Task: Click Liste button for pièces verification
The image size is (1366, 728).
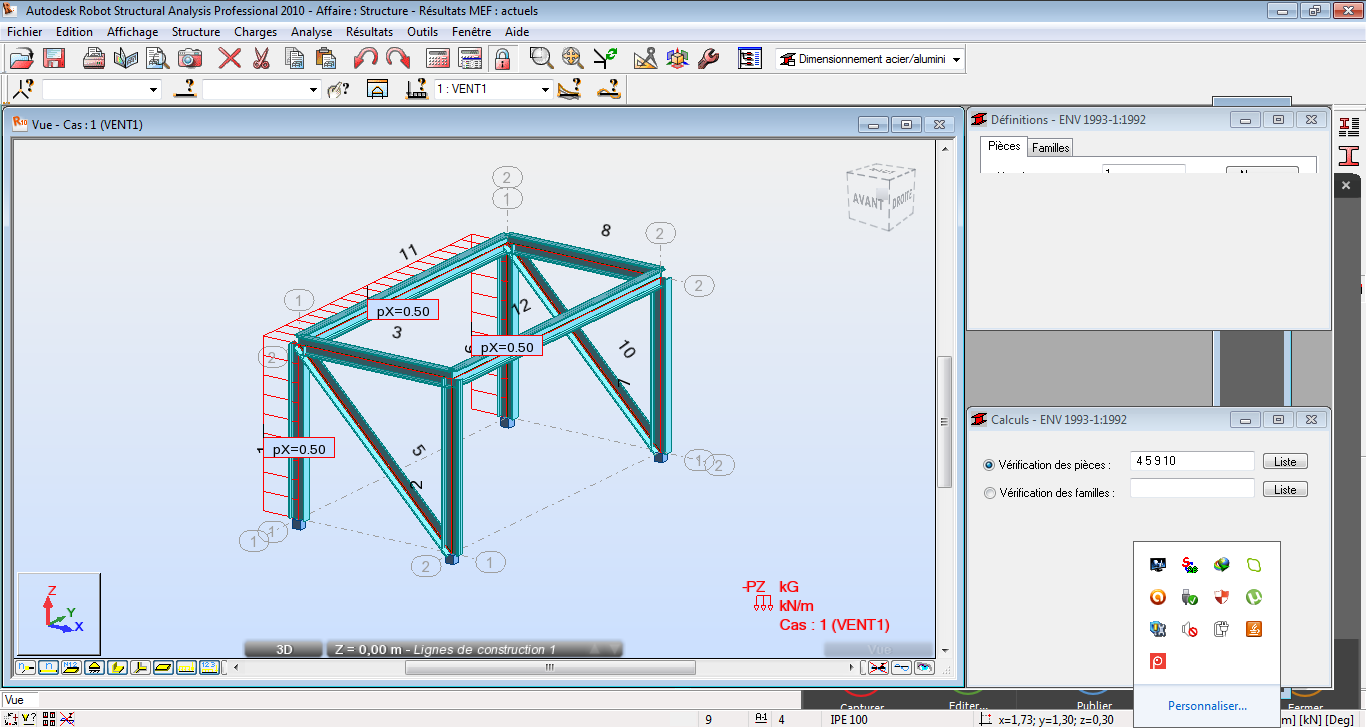Action: coord(1285,461)
